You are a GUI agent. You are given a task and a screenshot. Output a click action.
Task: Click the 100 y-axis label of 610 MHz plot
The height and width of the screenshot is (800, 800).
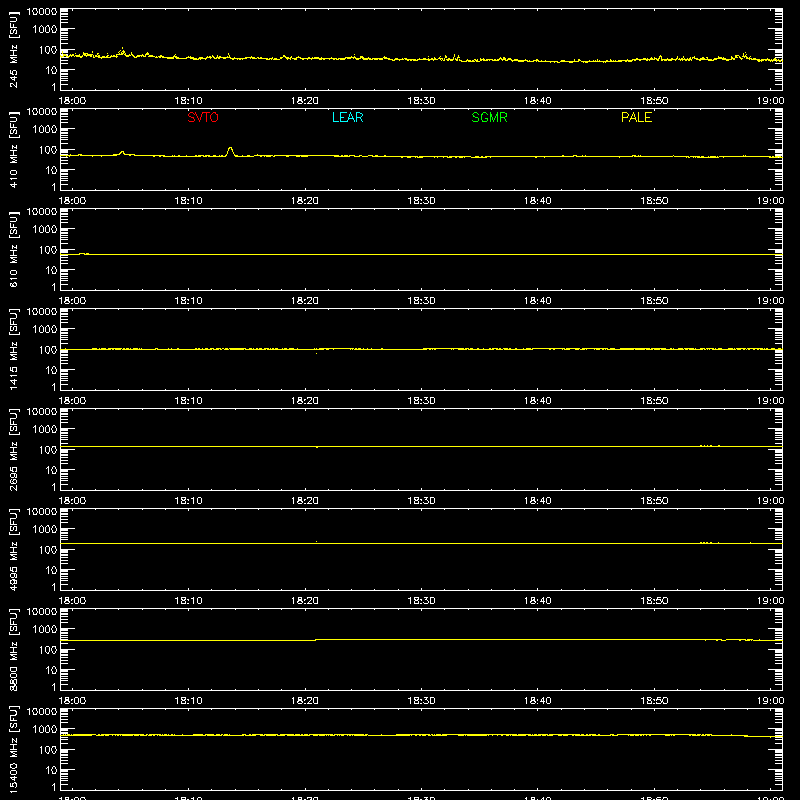coord(48,249)
